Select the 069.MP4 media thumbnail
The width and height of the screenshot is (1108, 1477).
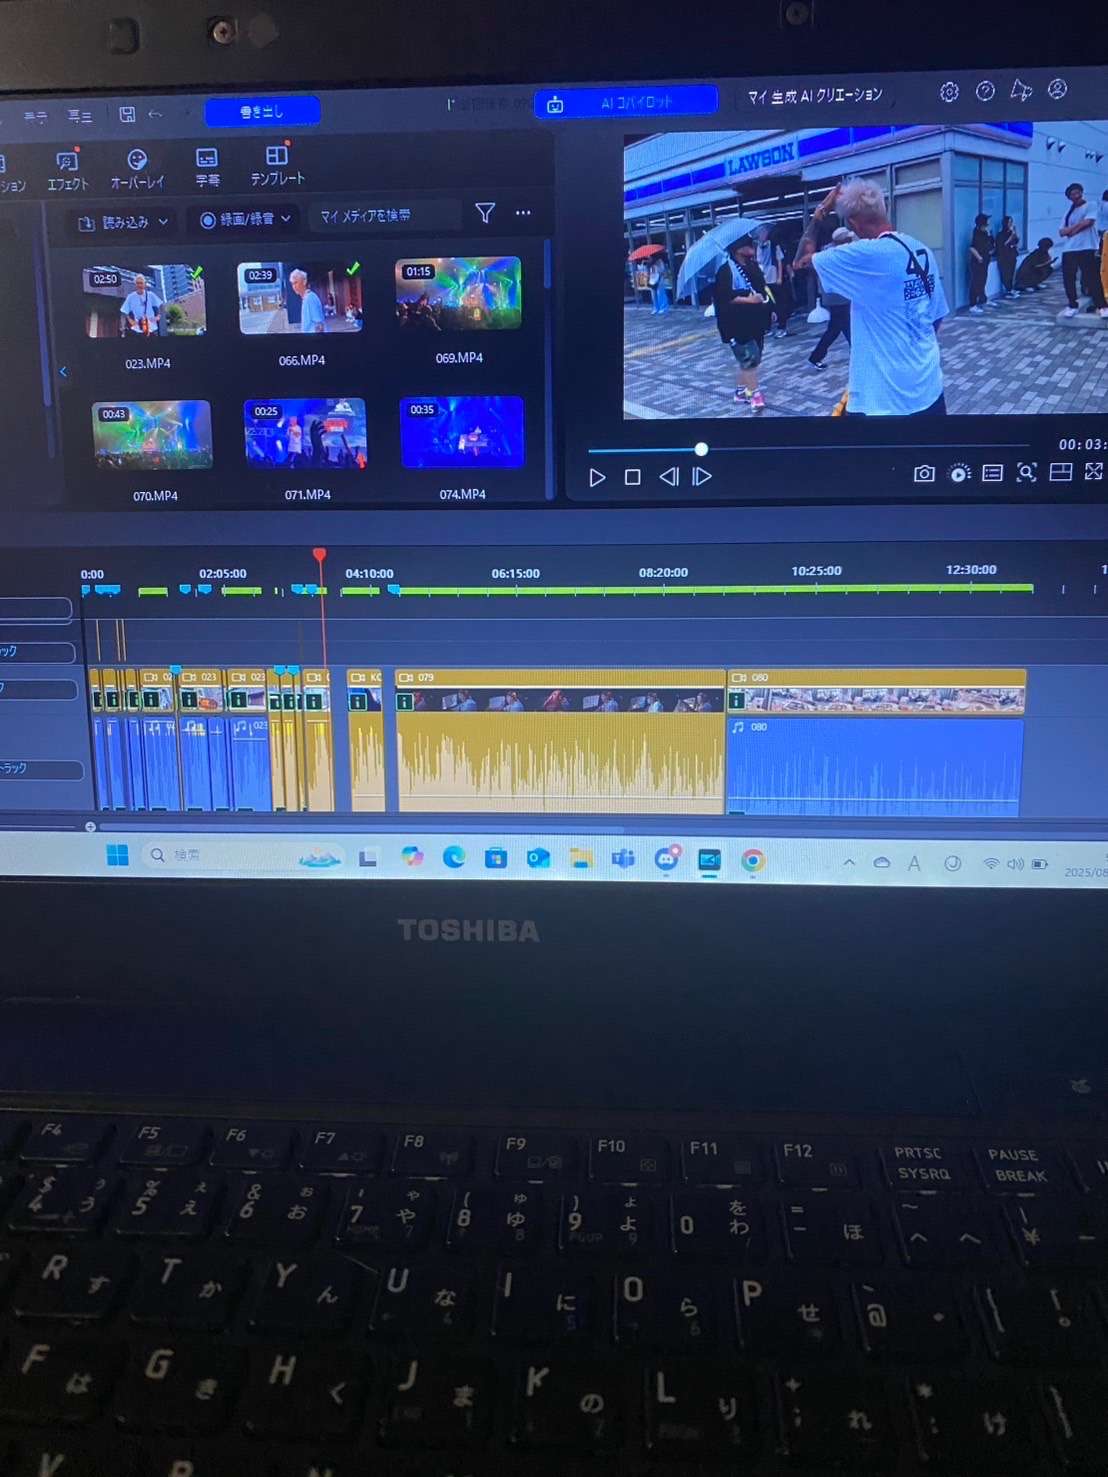(x=458, y=294)
